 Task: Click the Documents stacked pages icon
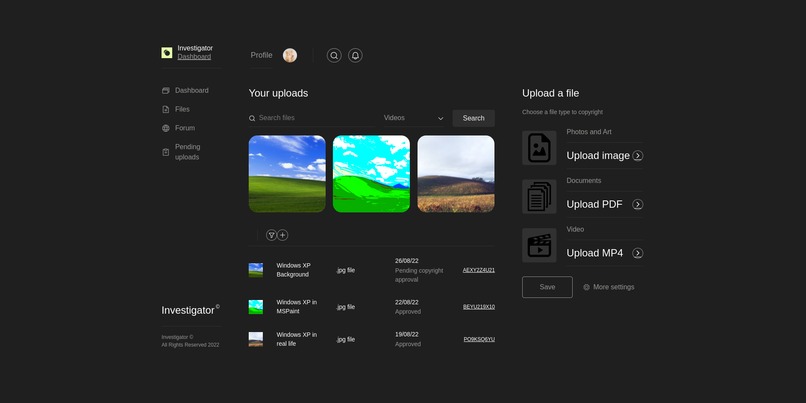click(539, 196)
